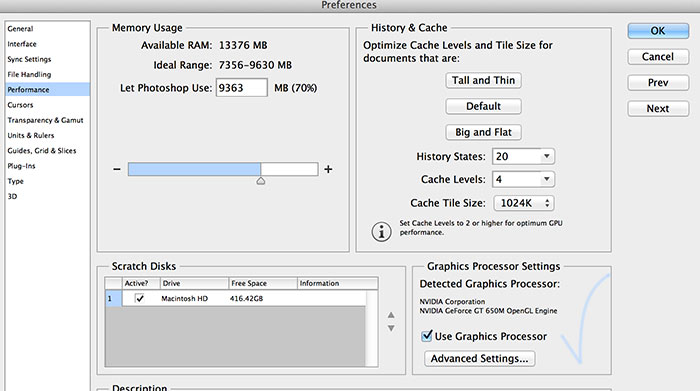Click the Active? column header
700x391 pixels.
coord(141,283)
